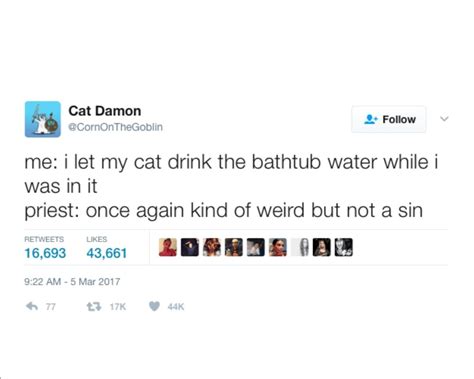View the 16,693 retweets list

[x=45, y=248]
